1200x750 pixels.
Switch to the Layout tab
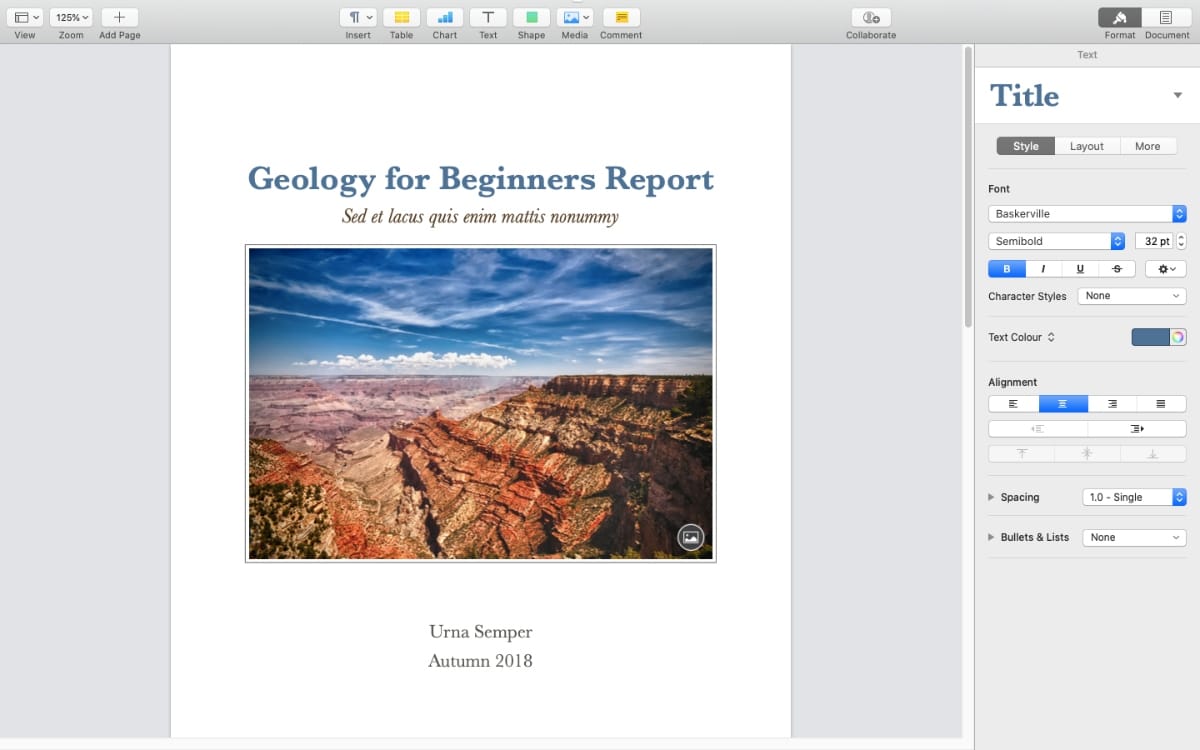(x=1087, y=145)
